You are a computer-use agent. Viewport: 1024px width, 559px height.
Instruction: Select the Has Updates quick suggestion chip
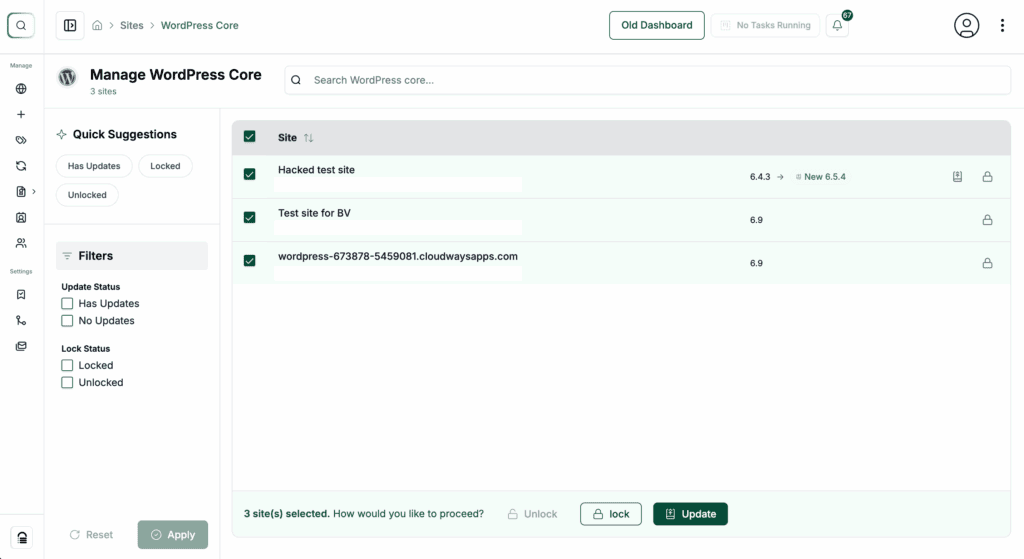pyautogui.click(x=94, y=166)
